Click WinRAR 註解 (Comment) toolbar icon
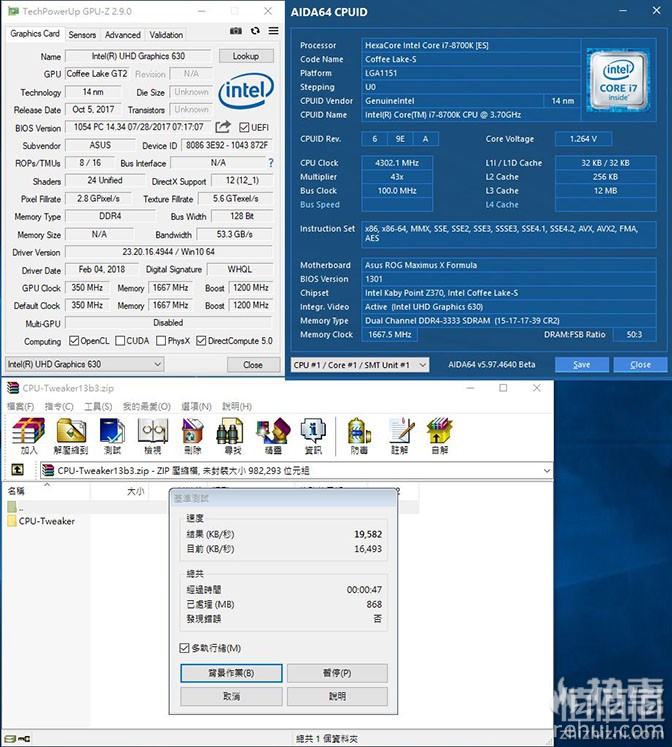Screen dimensions: 672x747 (400, 435)
